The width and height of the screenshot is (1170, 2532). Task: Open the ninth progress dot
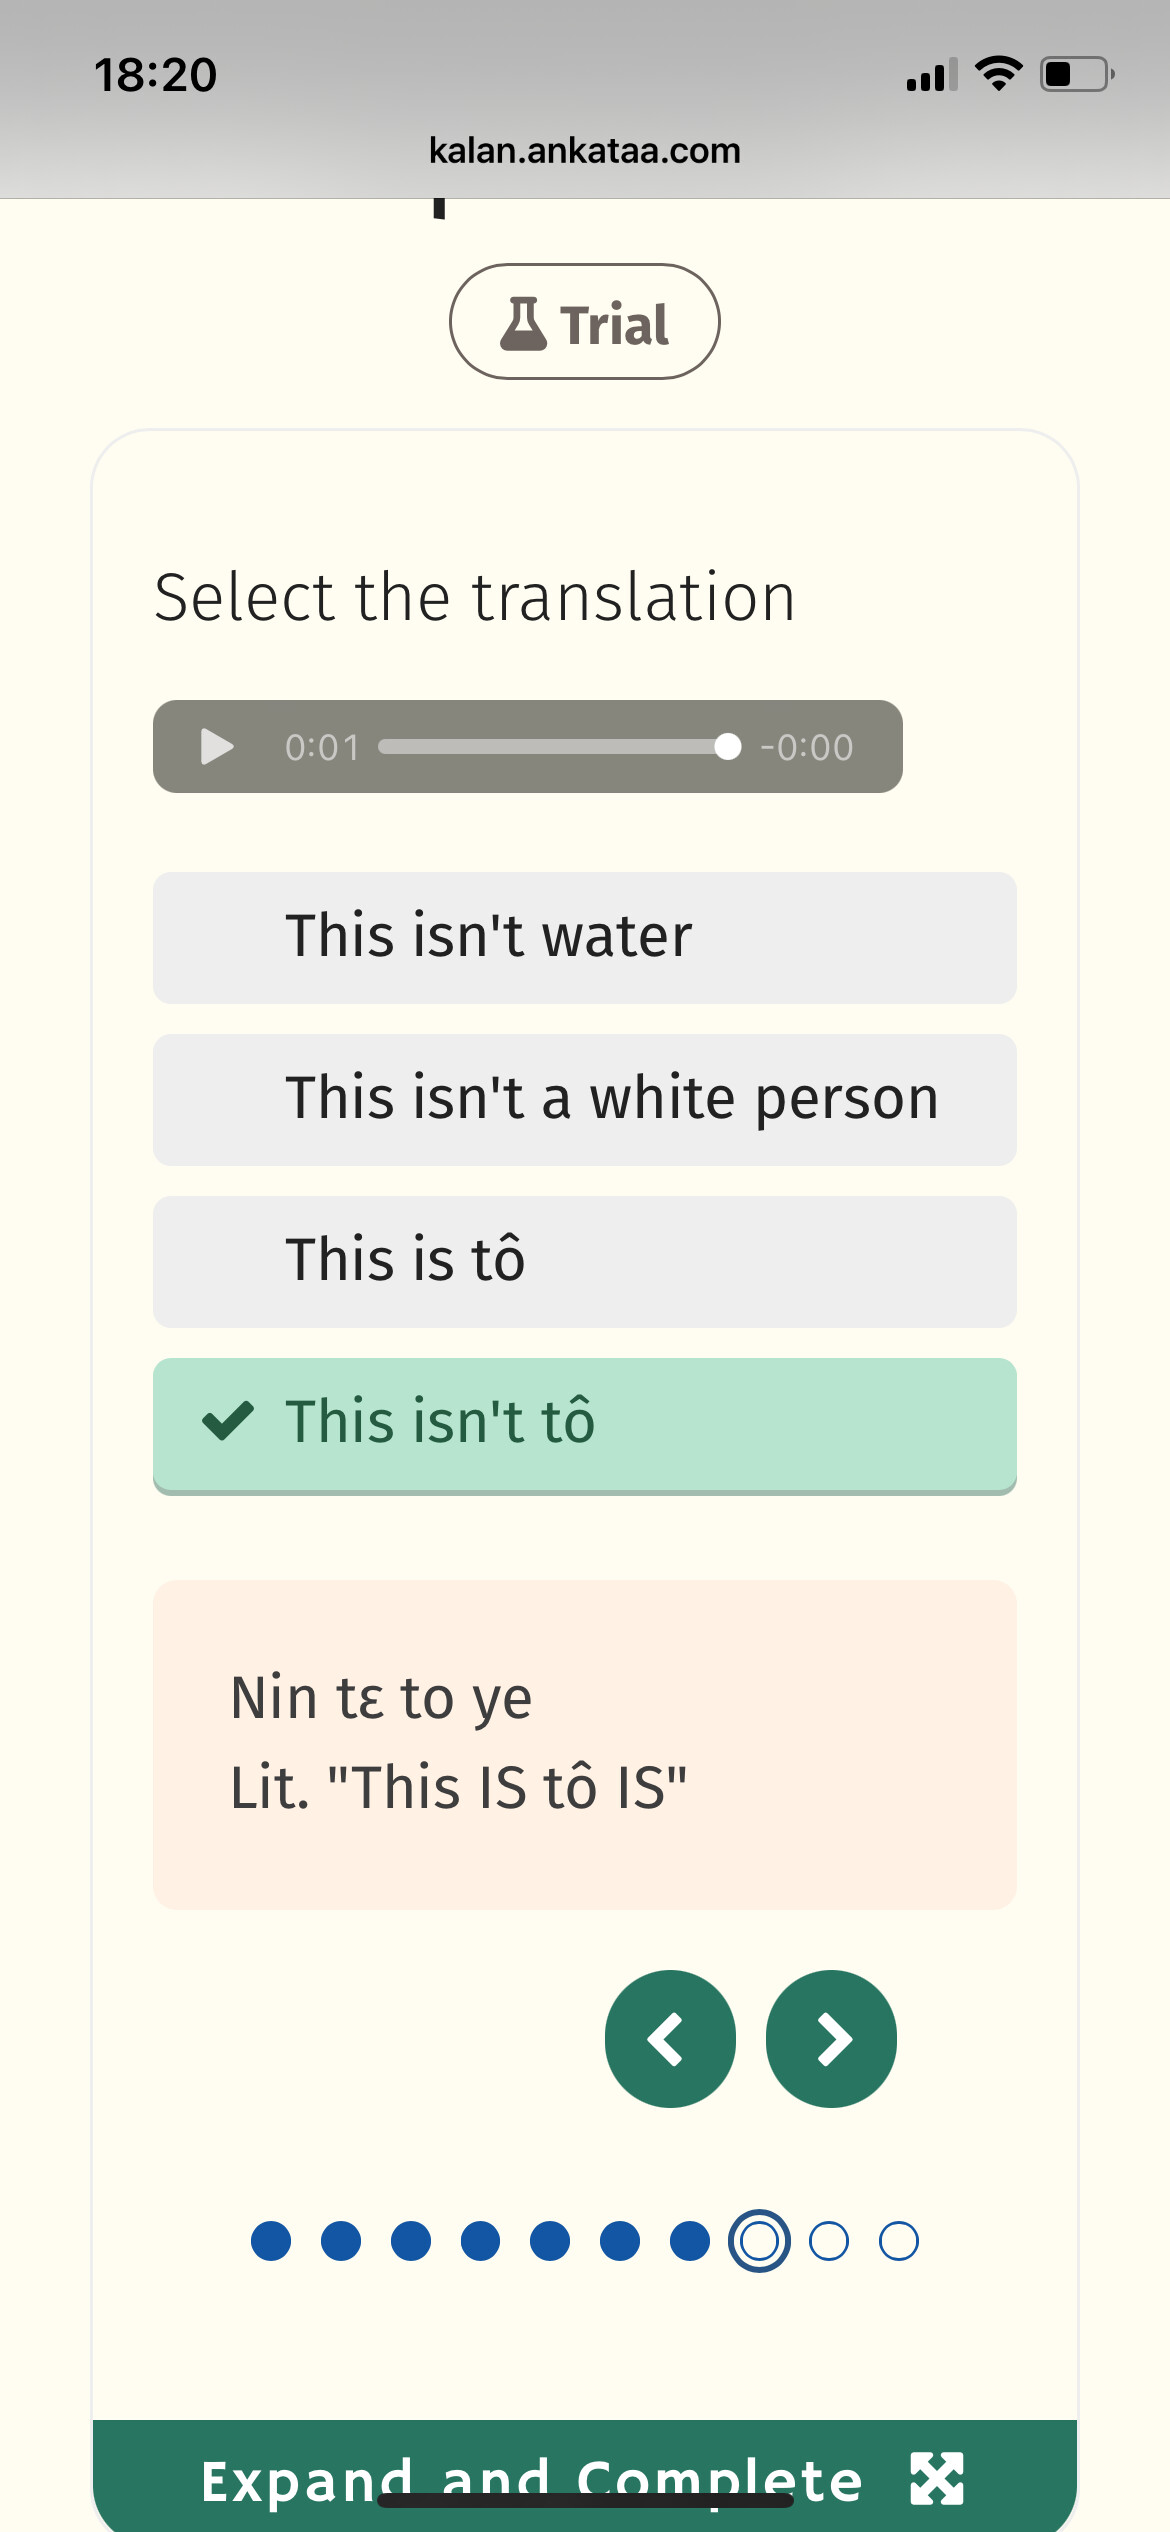[829, 2241]
